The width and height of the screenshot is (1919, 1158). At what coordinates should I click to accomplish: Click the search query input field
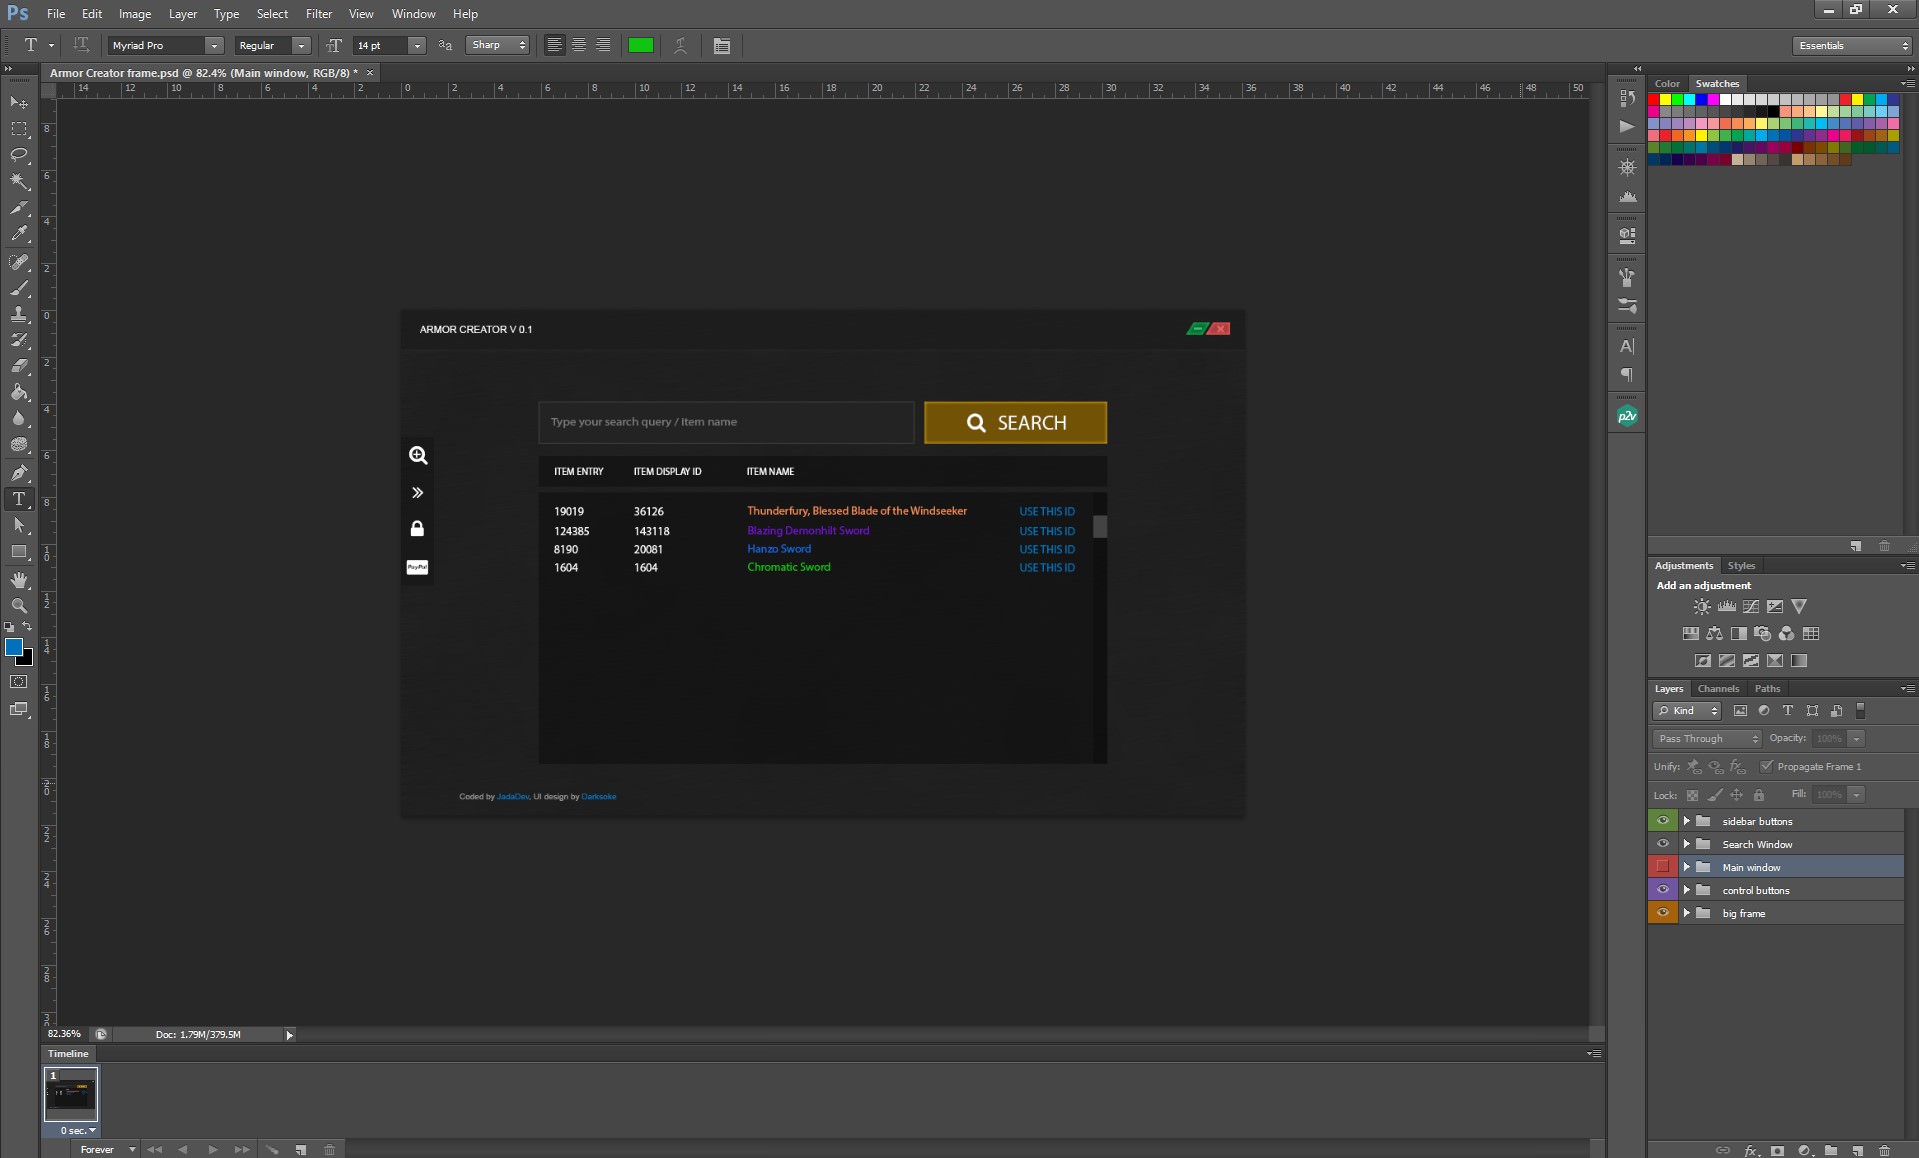(x=726, y=422)
